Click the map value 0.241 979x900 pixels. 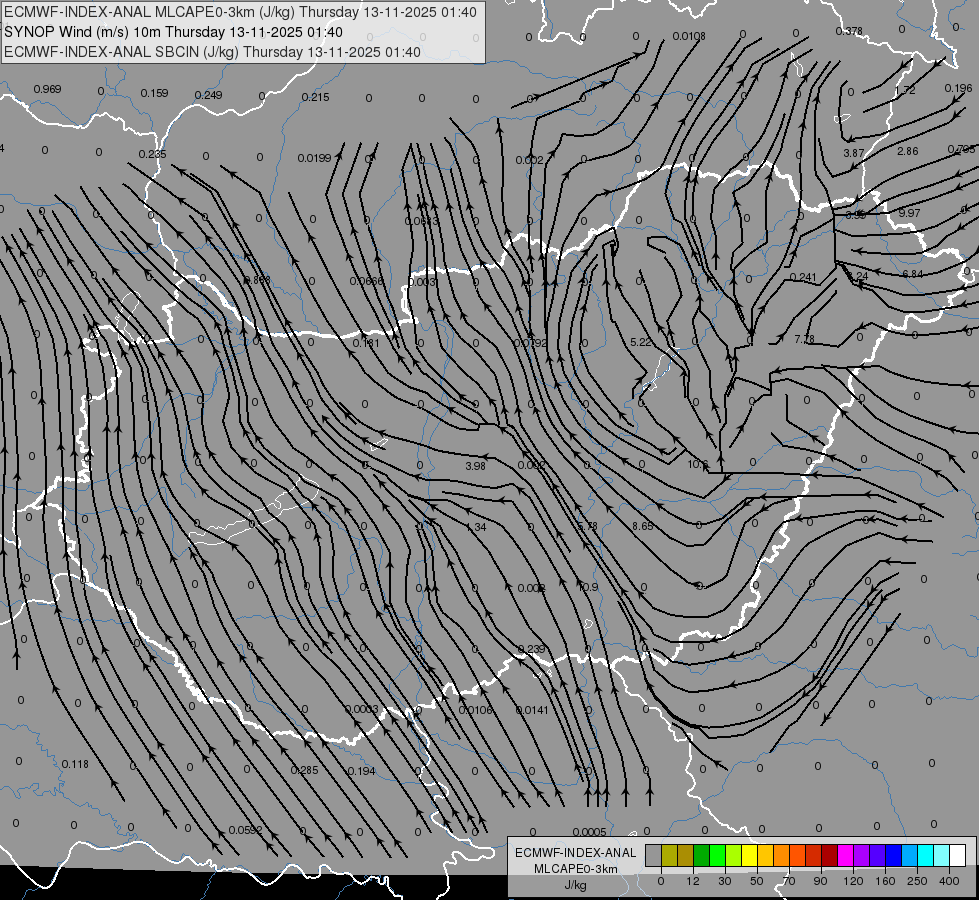pos(803,277)
